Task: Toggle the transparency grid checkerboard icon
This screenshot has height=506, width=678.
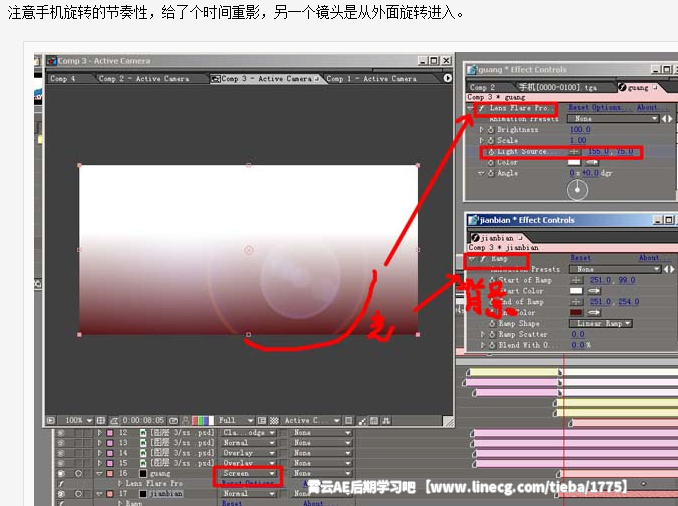Action: pos(274,420)
